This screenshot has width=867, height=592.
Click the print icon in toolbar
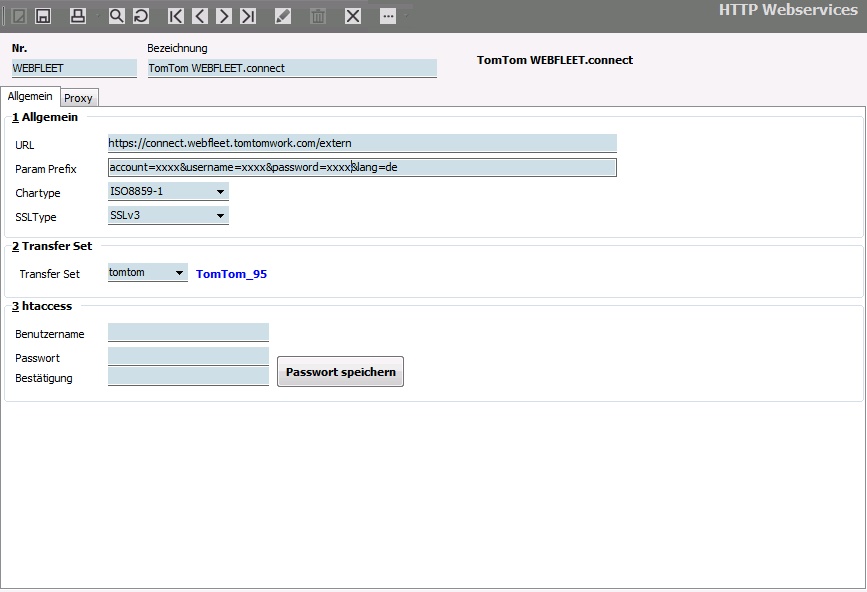point(78,16)
